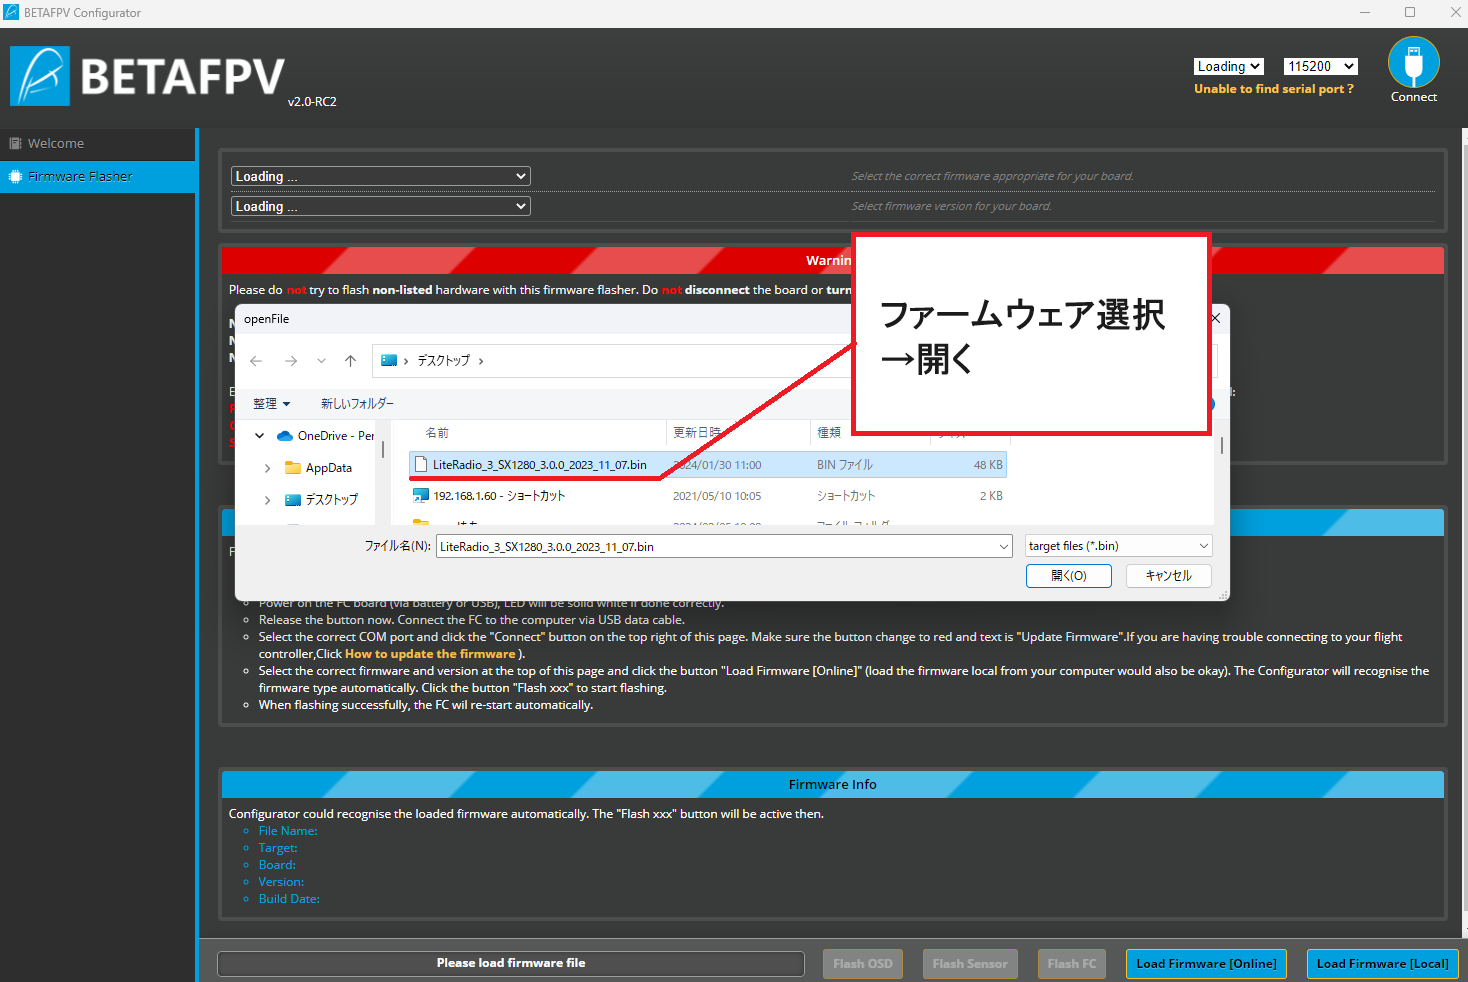This screenshot has width=1468, height=982.
Task: Select 192.168.1.60 ショートカット file
Action: [708, 496]
